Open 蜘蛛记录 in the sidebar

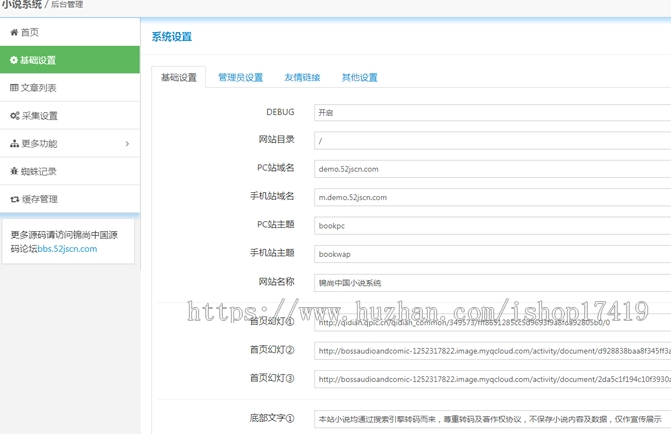tap(70, 171)
